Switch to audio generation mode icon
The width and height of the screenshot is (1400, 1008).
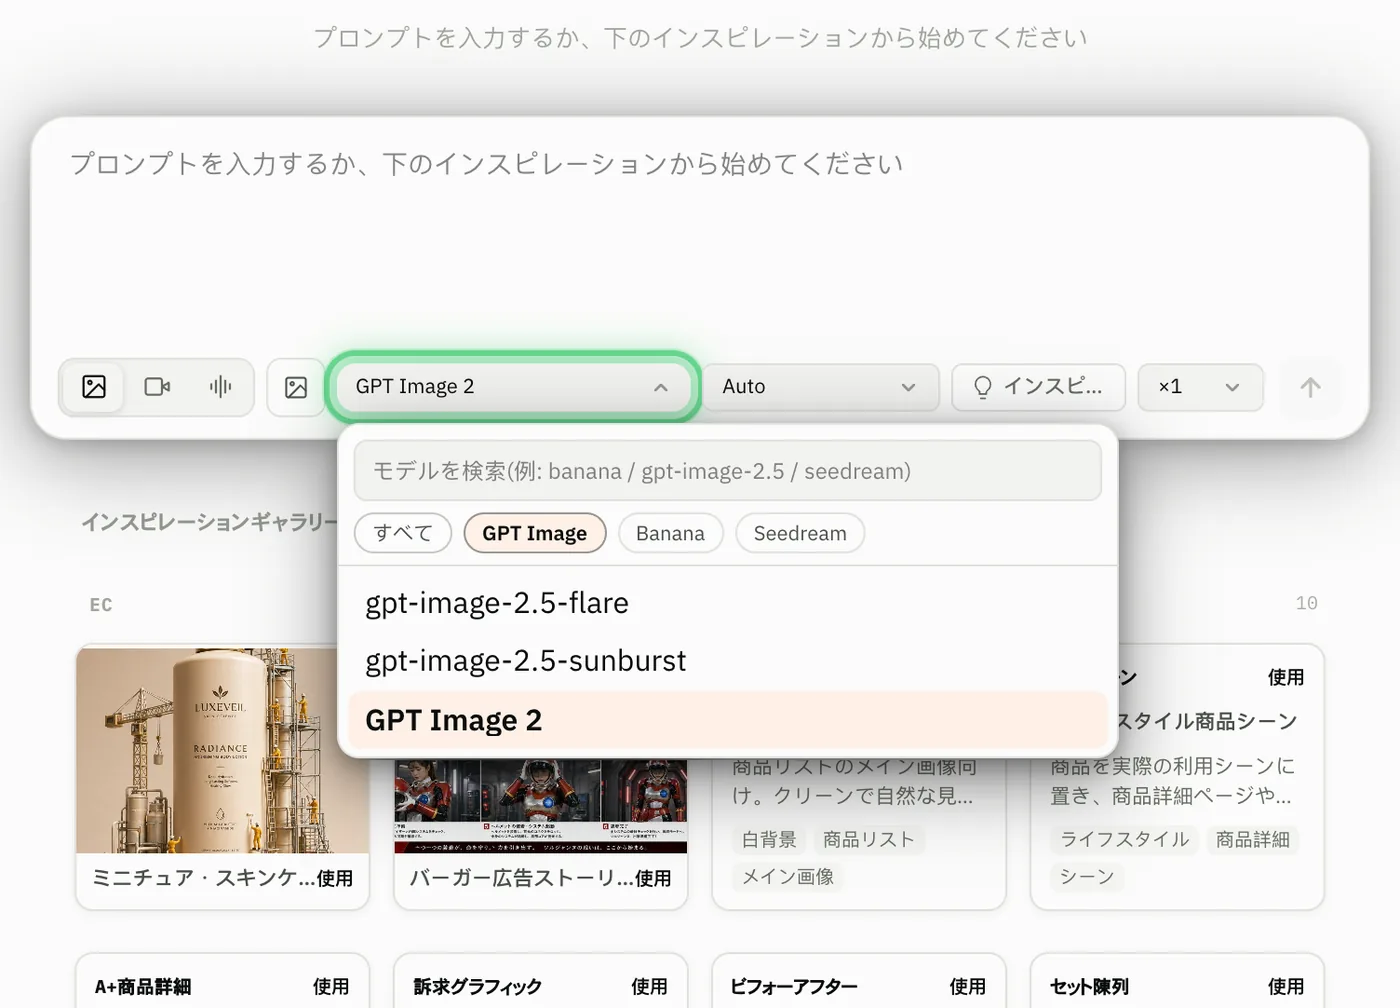(220, 387)
